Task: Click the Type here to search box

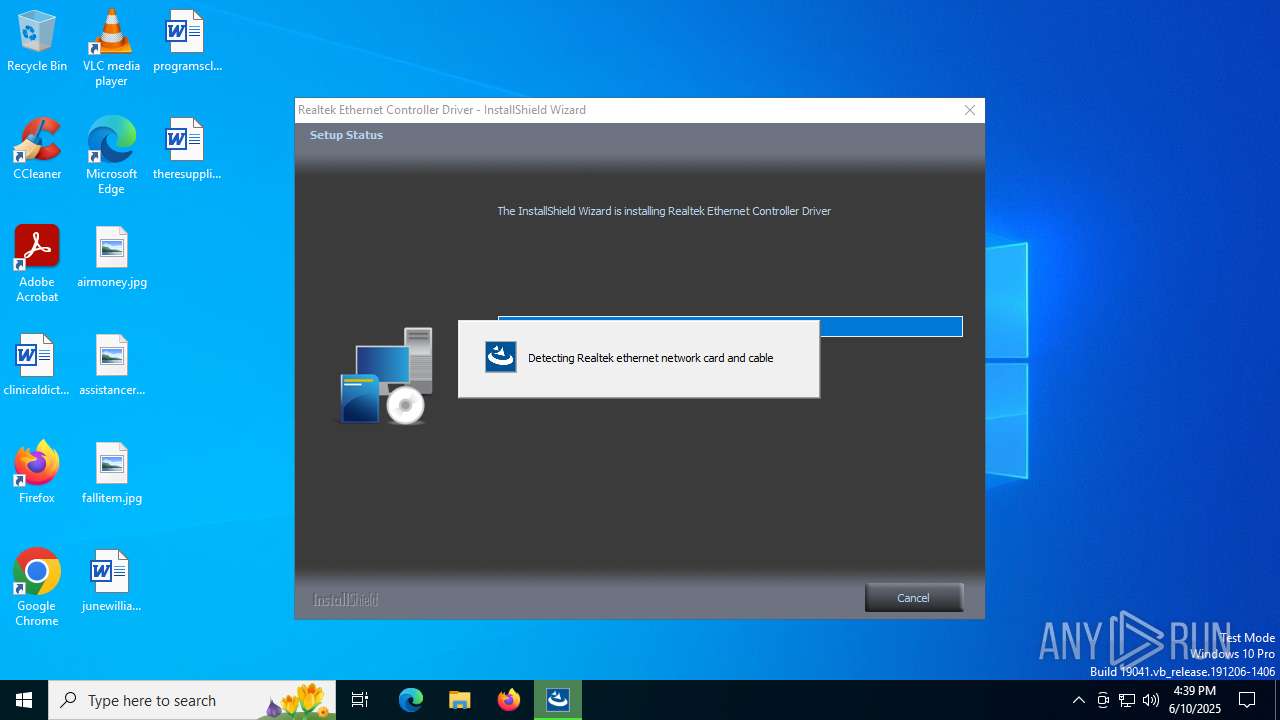Action: pos(192,700)
